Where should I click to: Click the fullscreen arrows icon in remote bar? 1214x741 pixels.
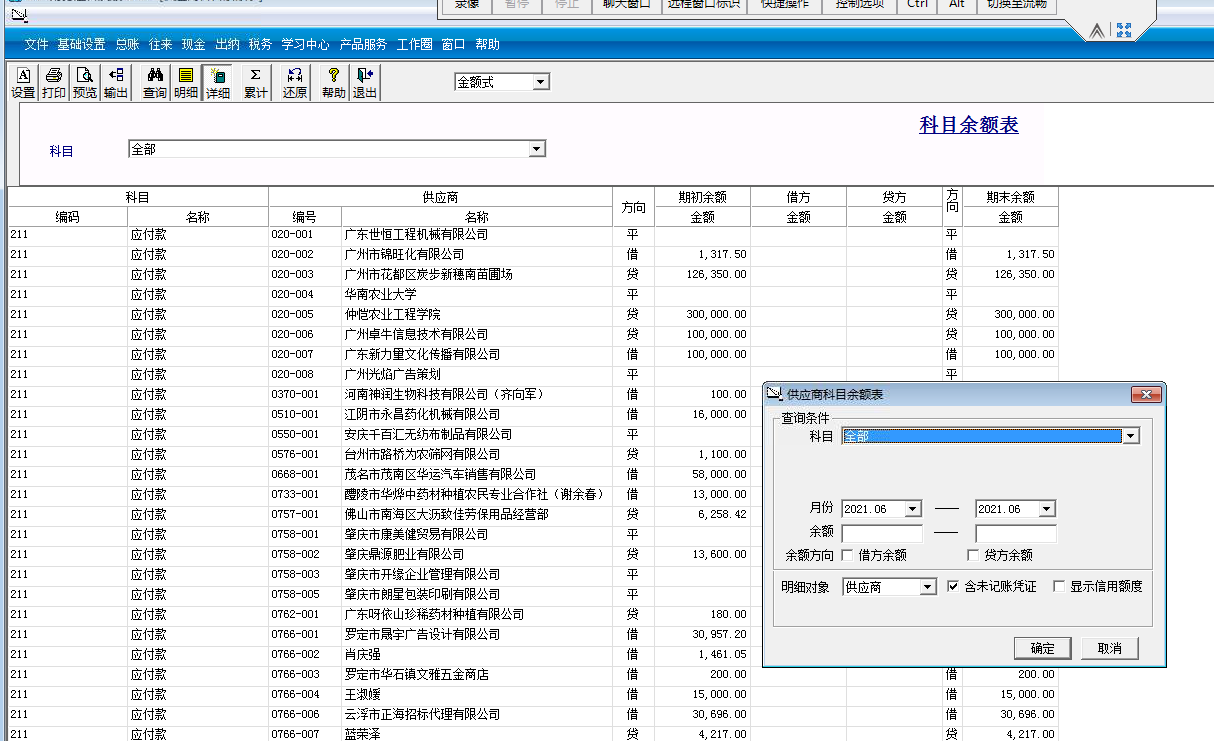click(1124, 31)
